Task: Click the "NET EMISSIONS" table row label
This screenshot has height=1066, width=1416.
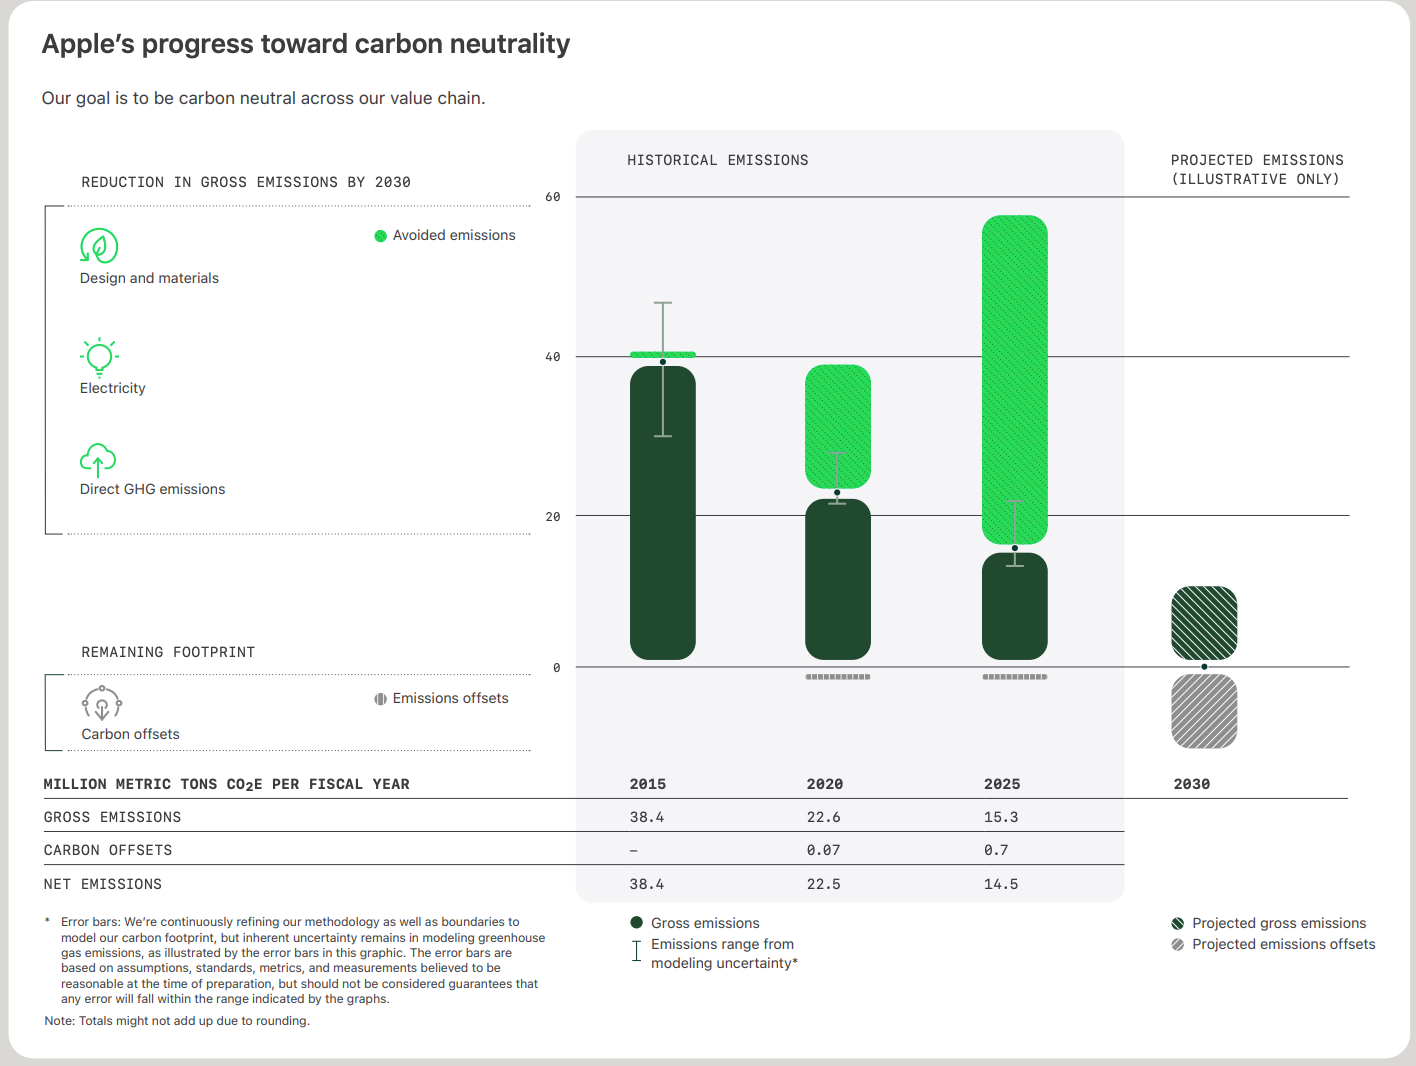Action: [x=103, y=884]
